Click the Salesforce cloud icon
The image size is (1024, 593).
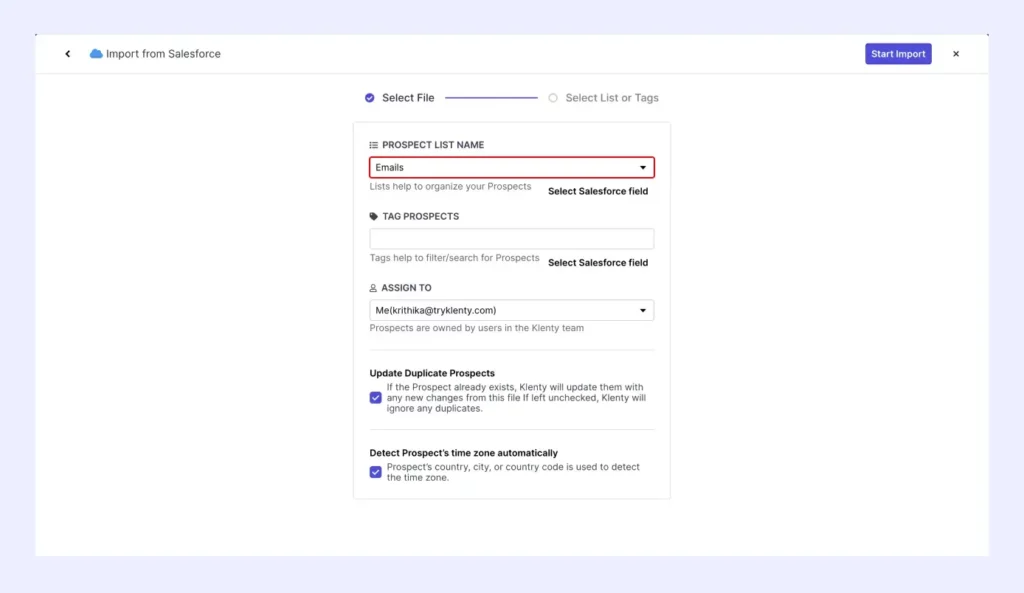click(x=96, y=54)
